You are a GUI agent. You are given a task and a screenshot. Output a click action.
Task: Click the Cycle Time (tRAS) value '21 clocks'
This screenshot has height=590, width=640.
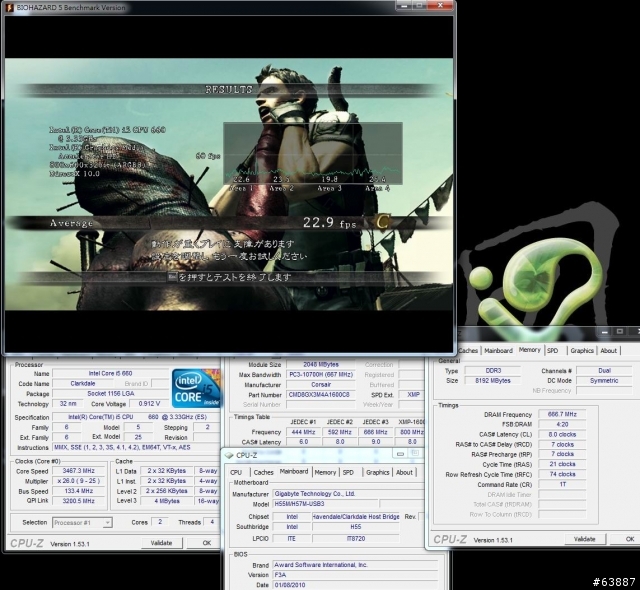coord(562,464)
